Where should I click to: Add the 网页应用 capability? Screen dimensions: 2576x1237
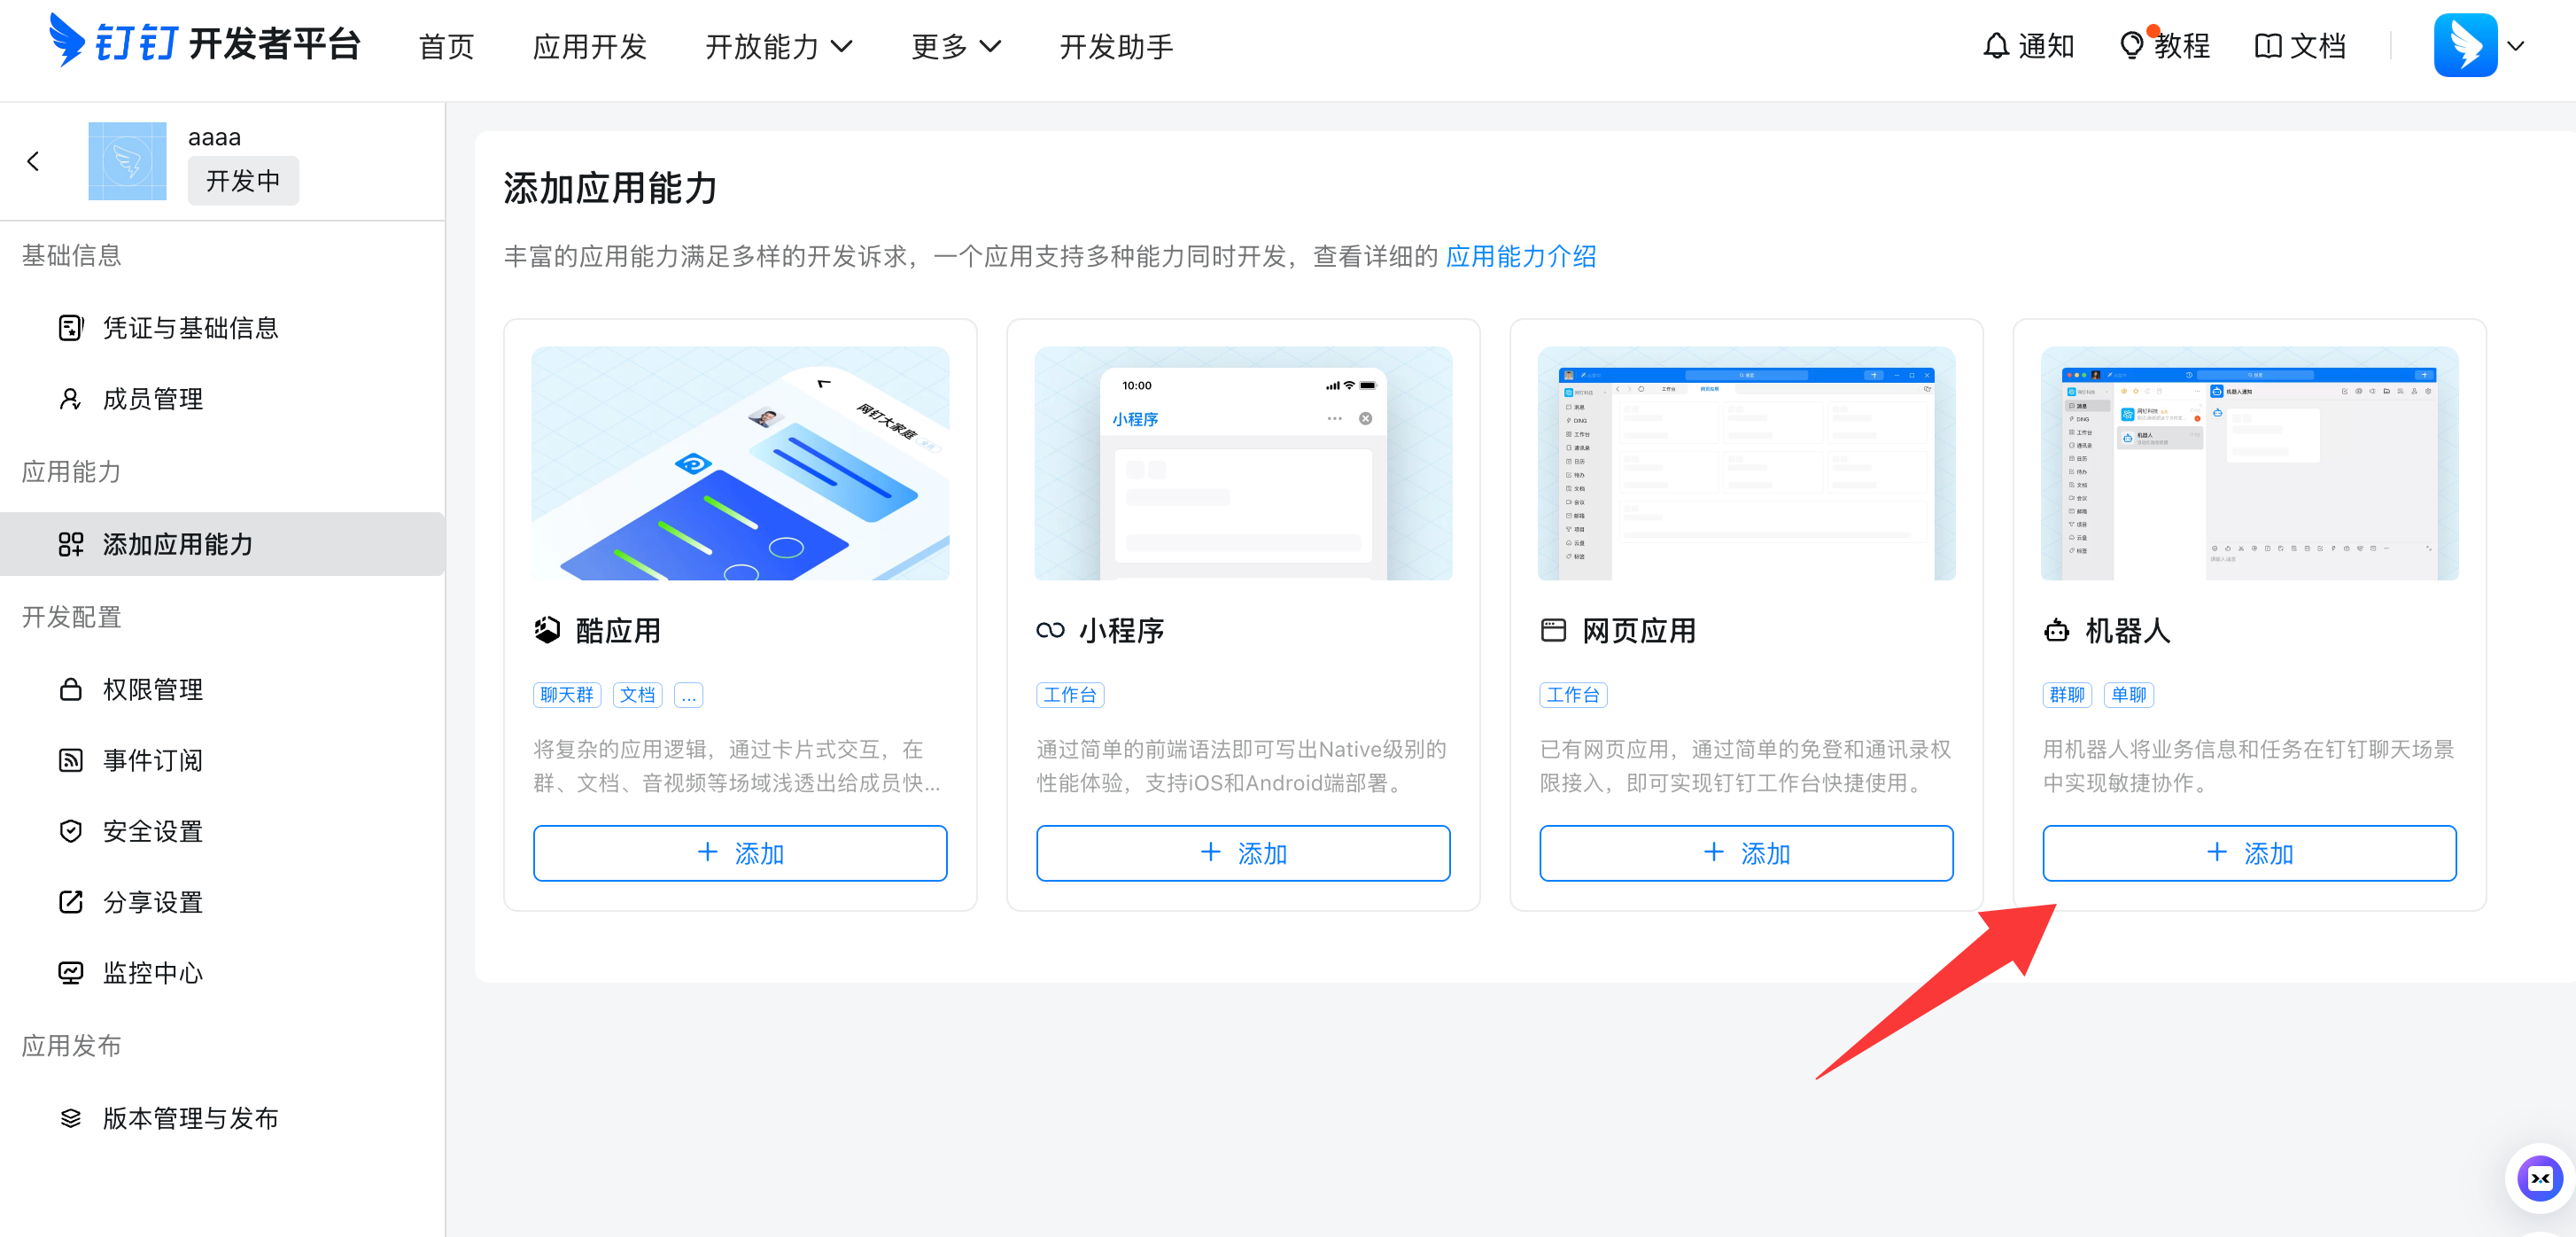1746,853
